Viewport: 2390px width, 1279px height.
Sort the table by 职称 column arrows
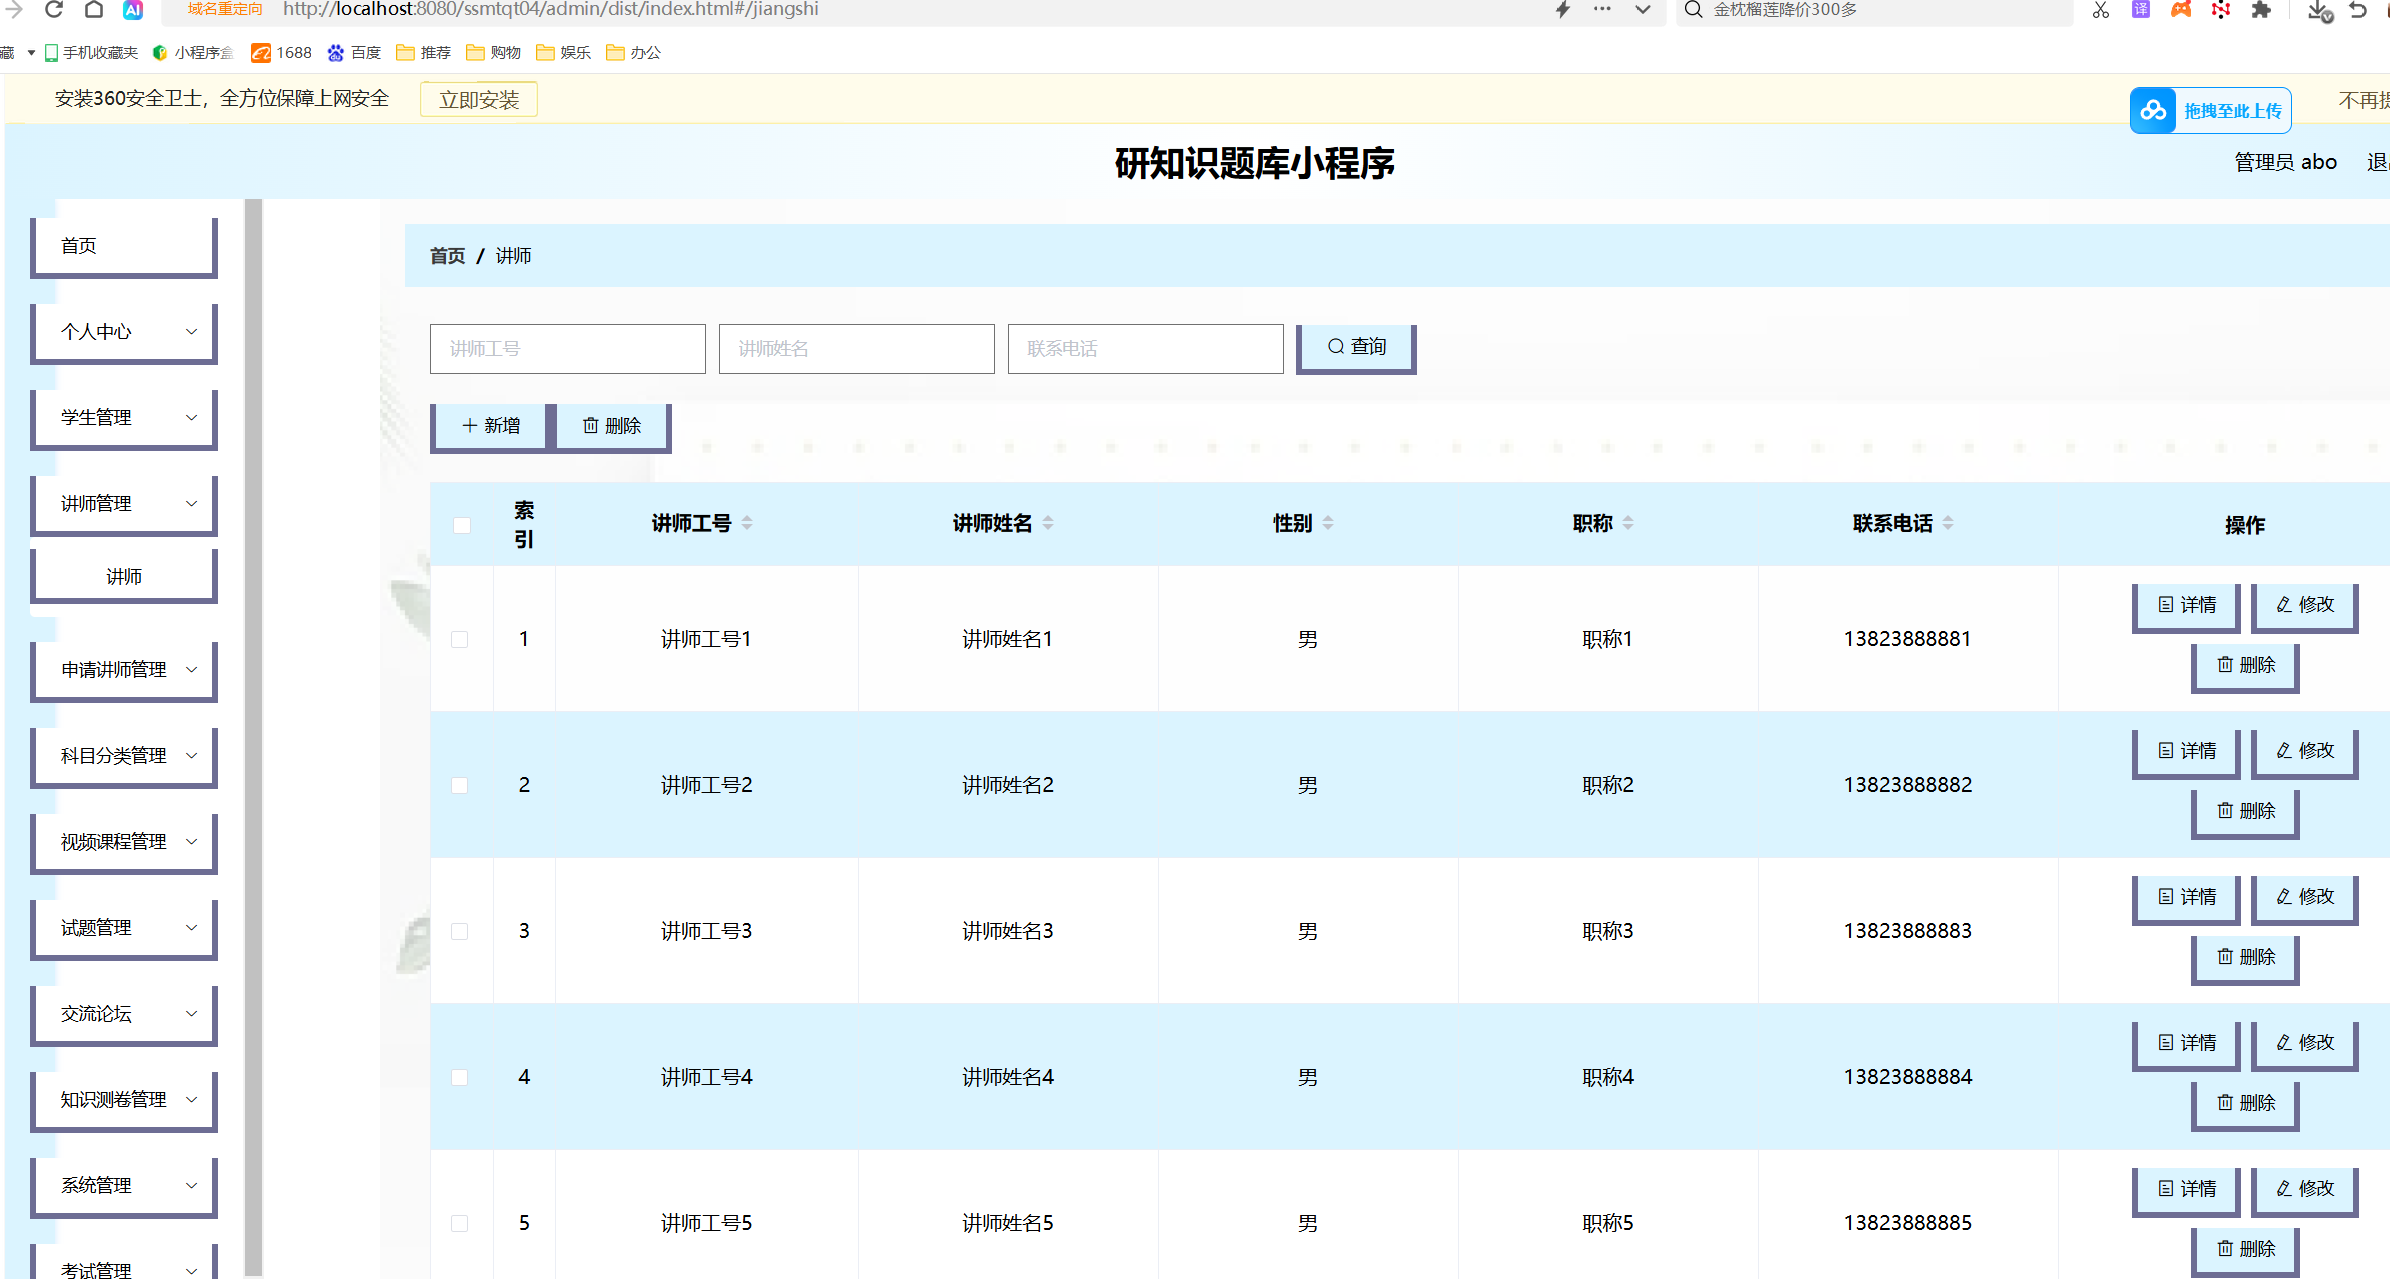1628,523
